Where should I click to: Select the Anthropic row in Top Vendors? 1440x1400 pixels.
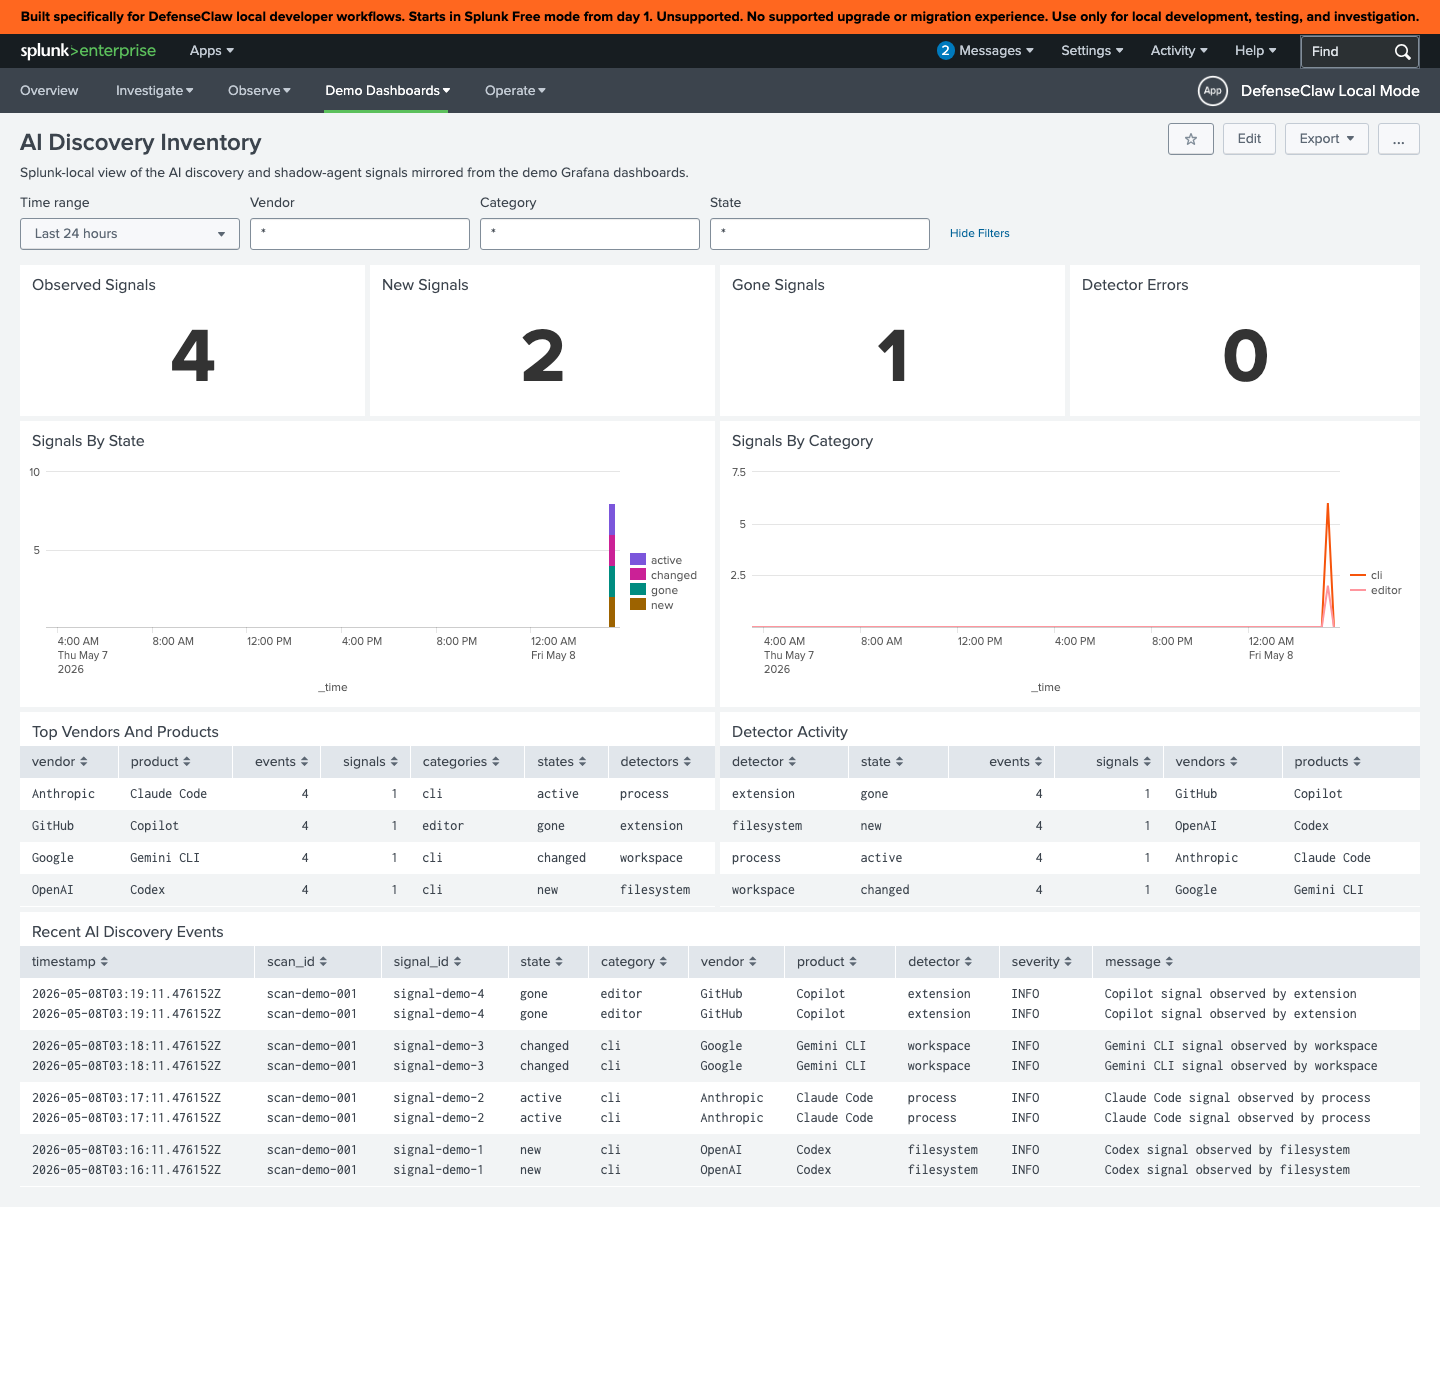click(x=367, y=794)
